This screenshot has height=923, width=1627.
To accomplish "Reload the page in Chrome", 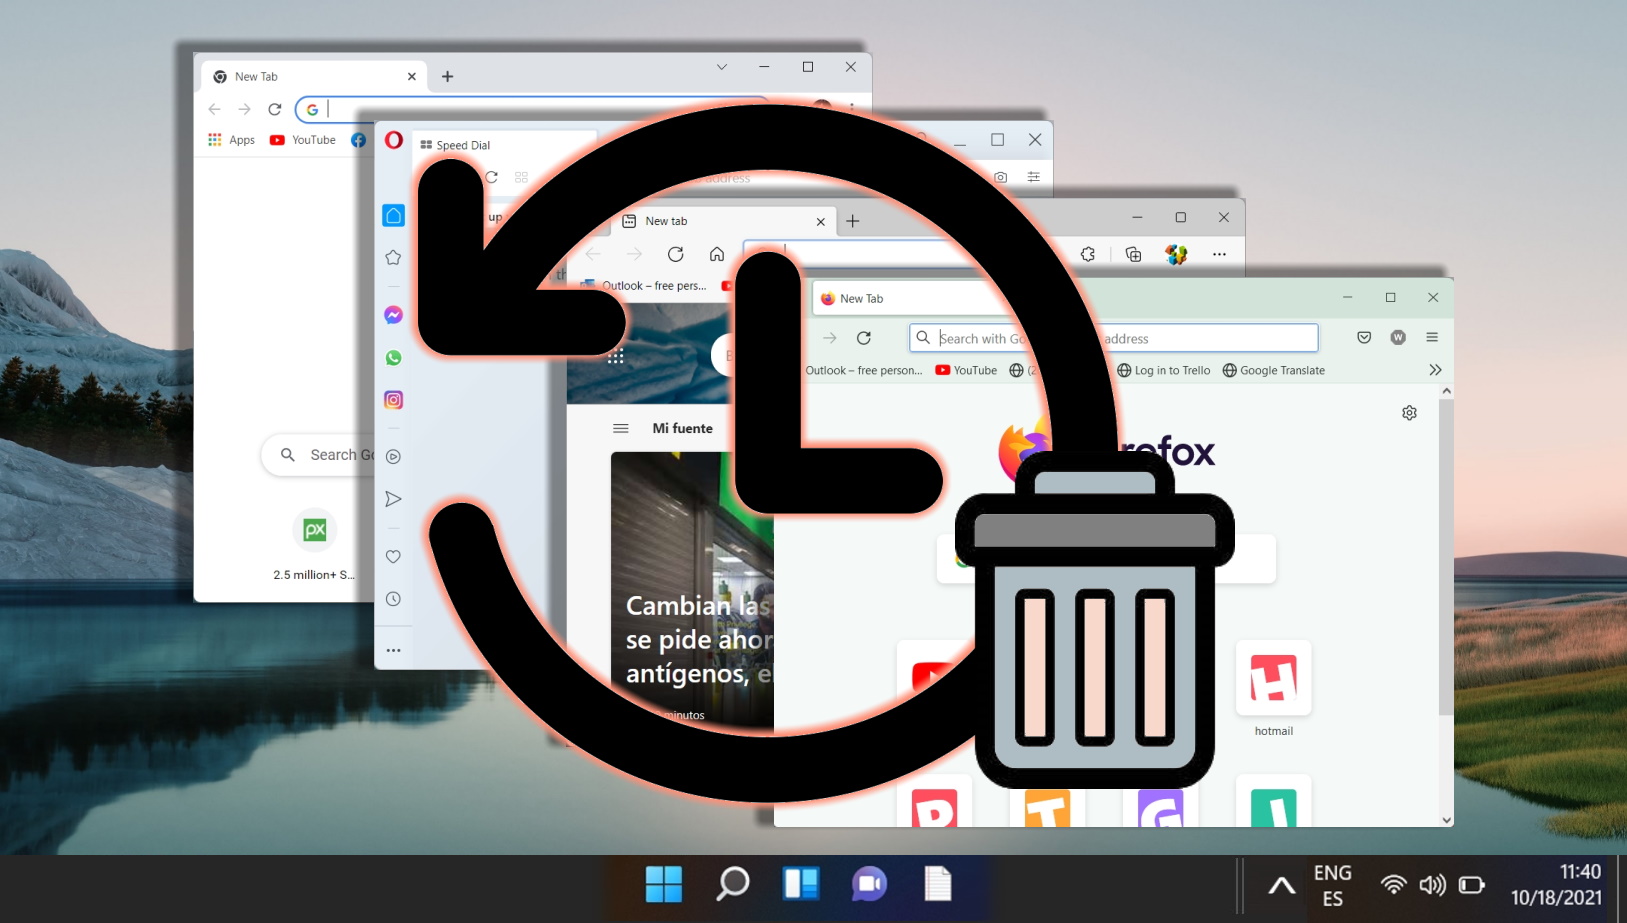I will pyautogui.click(x=275, y=109).
